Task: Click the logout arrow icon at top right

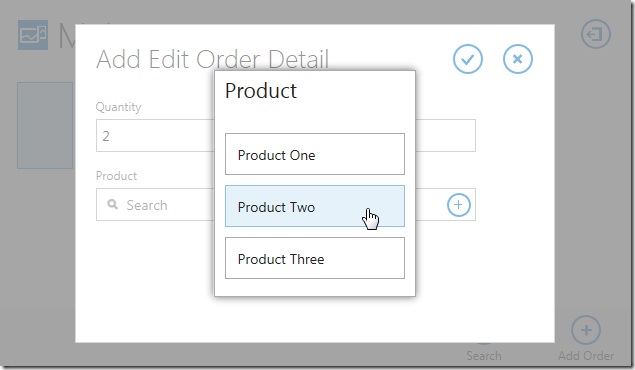Action: (x=596, y=34)
